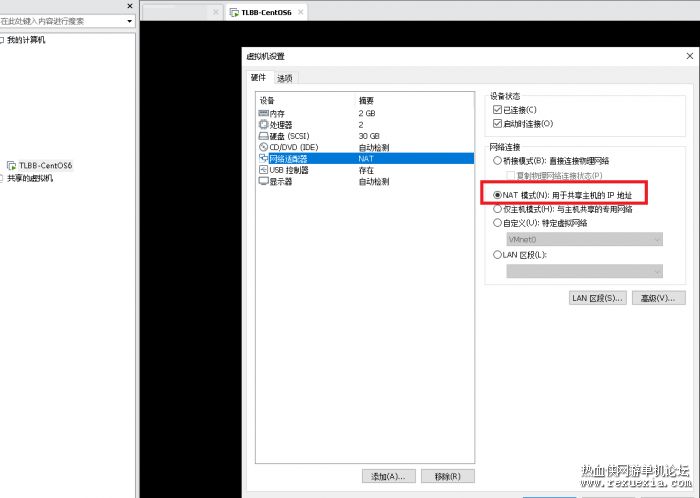Select bridged mode (桥接模式) radio button
The width and height of the screenshot is (700, 498).
click(x=497, y=160)
